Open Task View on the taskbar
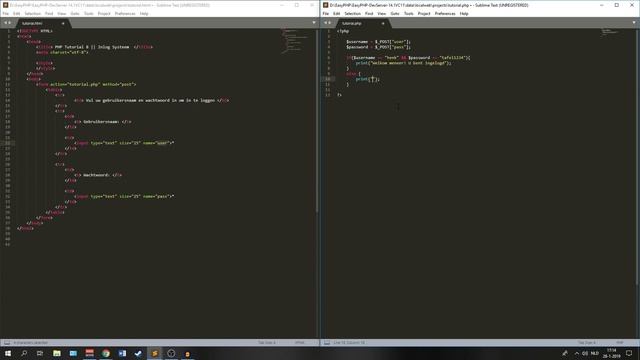 tap(40, 353)
